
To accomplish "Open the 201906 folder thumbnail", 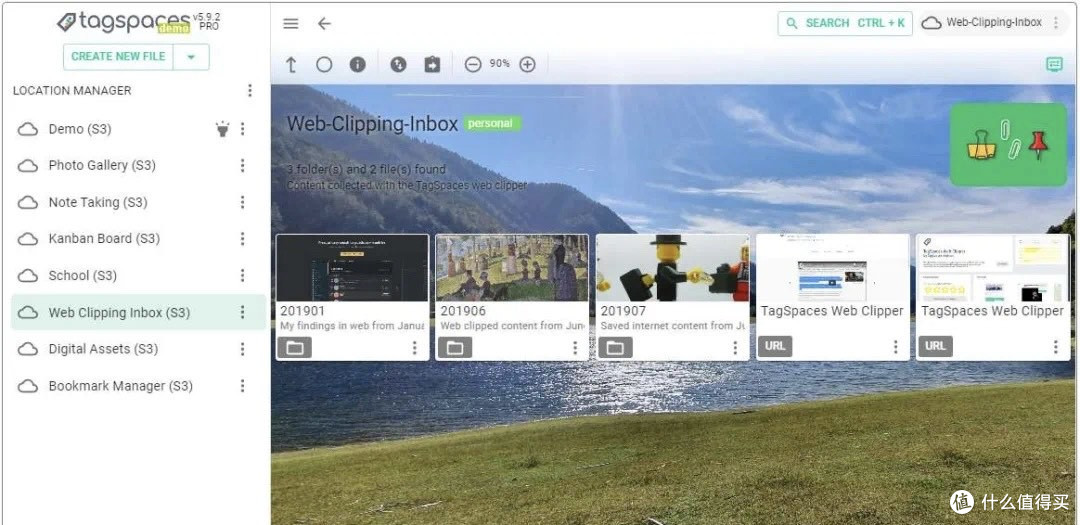I will (x=512, y=267).
